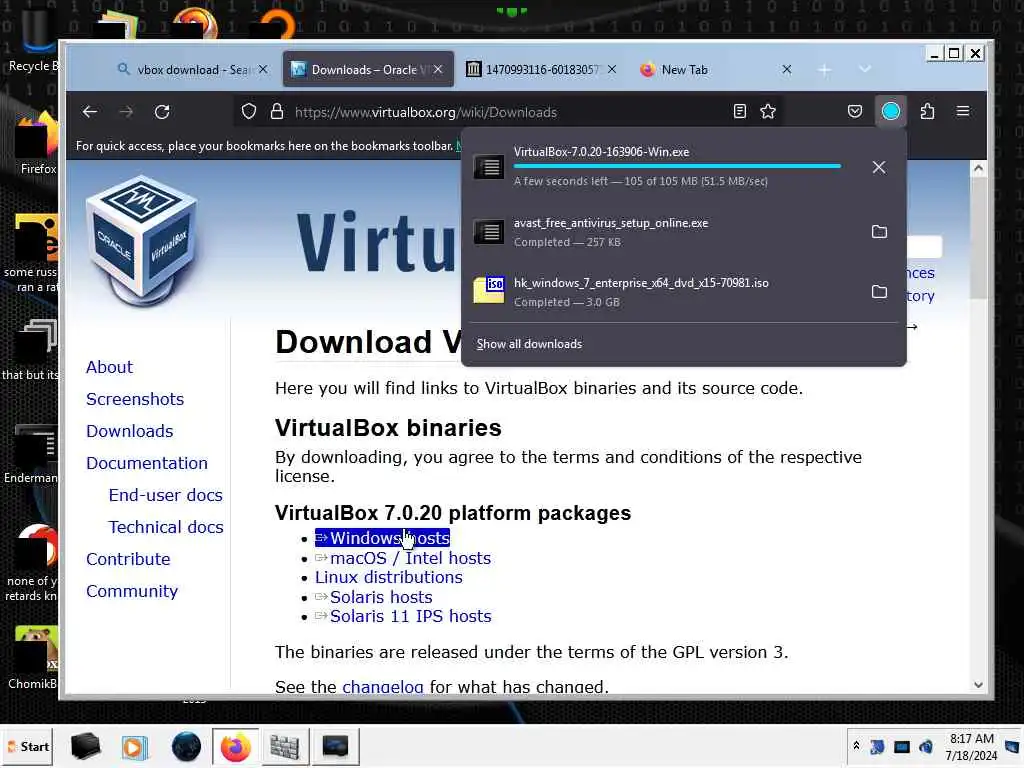This screenshot has height=768, width=1024.
Task: Open the Community sidebar link
Action: (131, 591)
